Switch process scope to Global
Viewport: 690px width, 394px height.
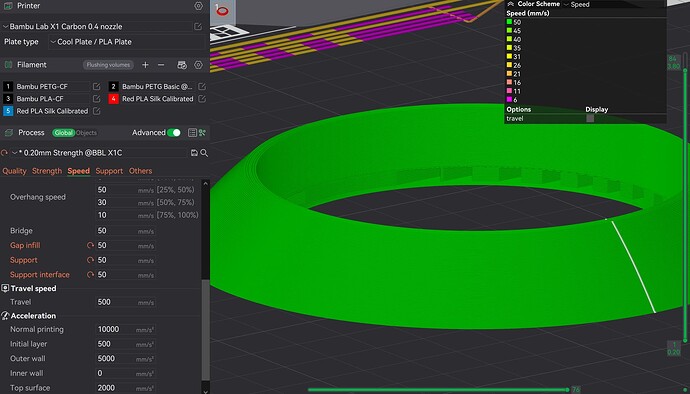(x=64, y=133)
